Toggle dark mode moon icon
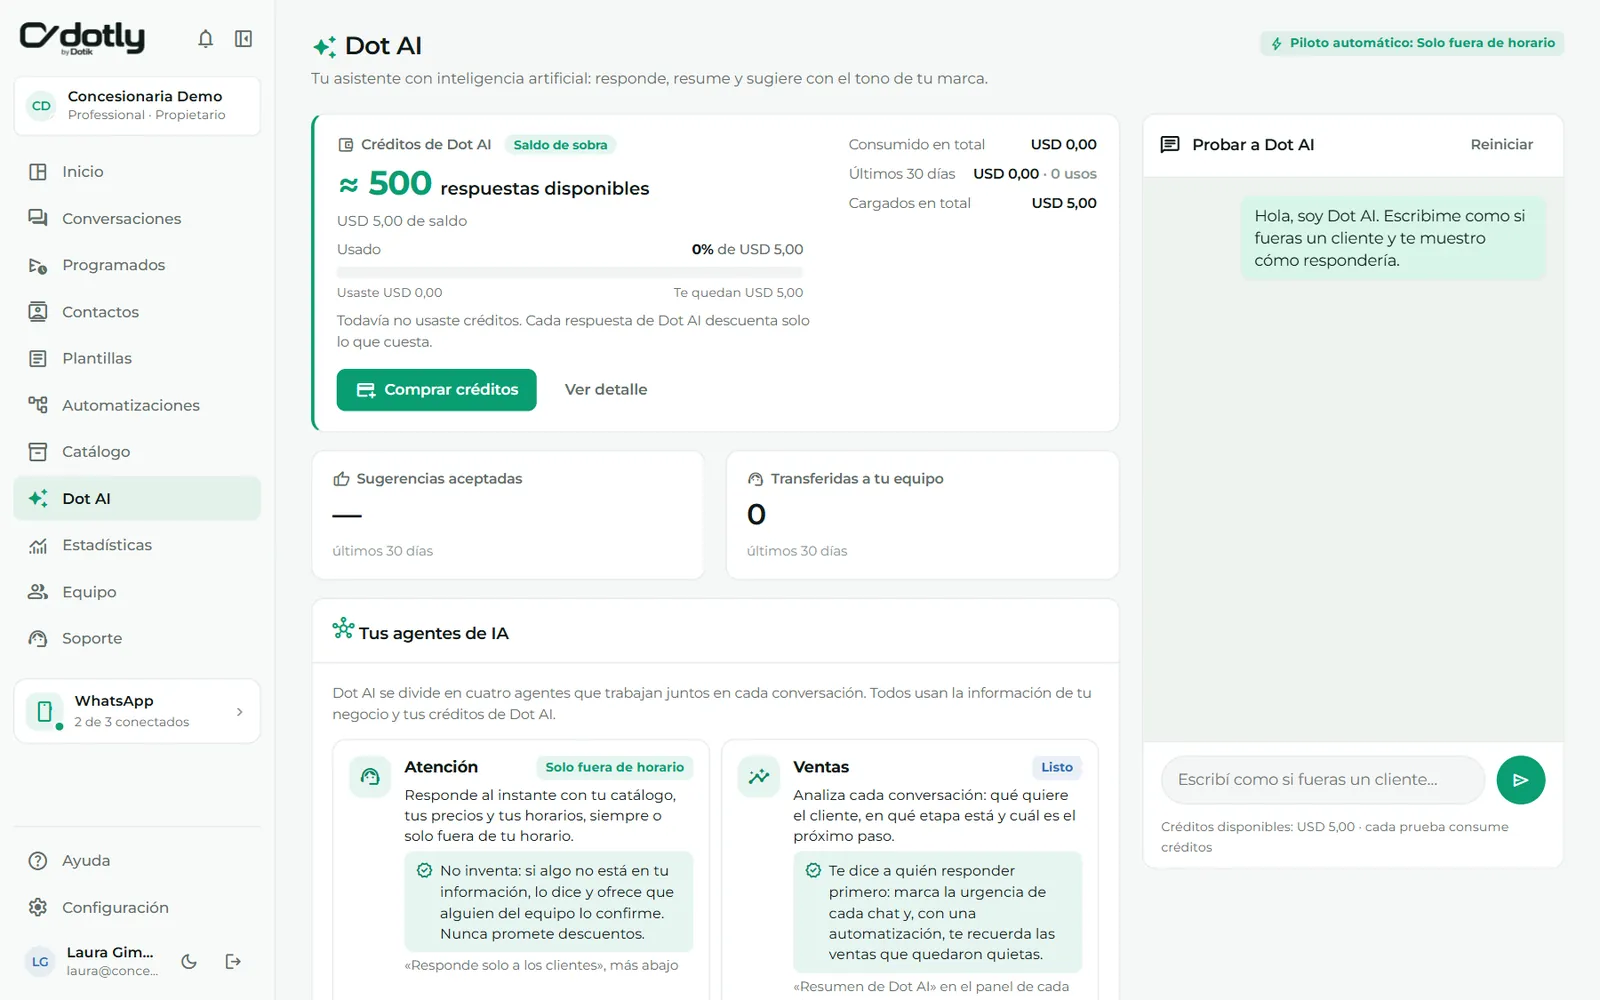Viewport: 1600px width, 1000px height. 189,961
